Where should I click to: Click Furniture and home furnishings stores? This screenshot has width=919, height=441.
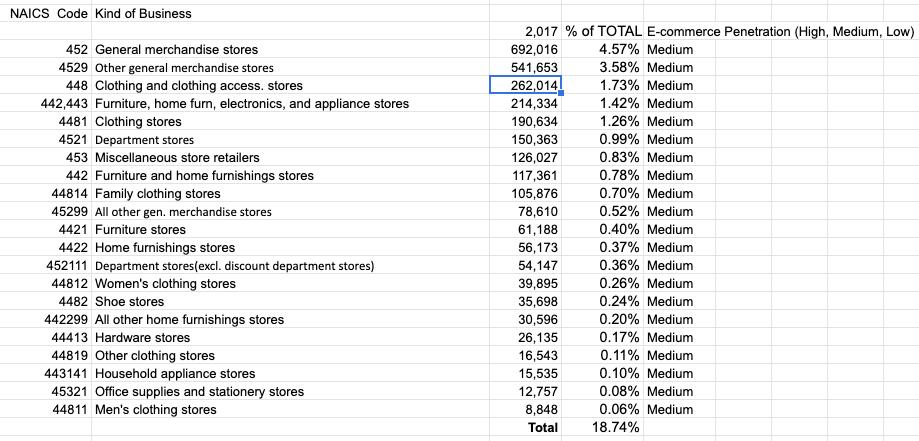point(290,175)
